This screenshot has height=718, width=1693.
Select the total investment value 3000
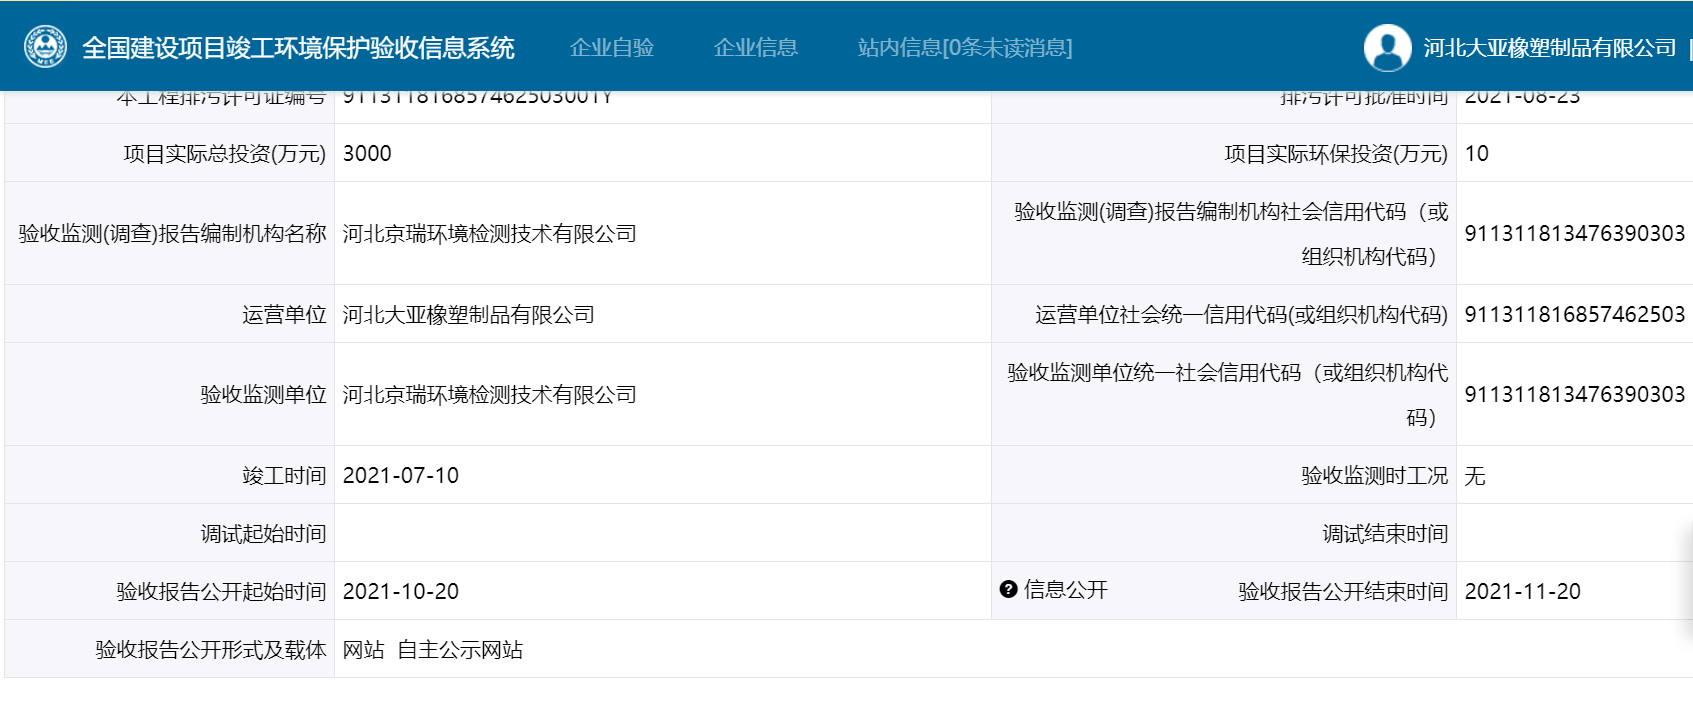[367, 153]
